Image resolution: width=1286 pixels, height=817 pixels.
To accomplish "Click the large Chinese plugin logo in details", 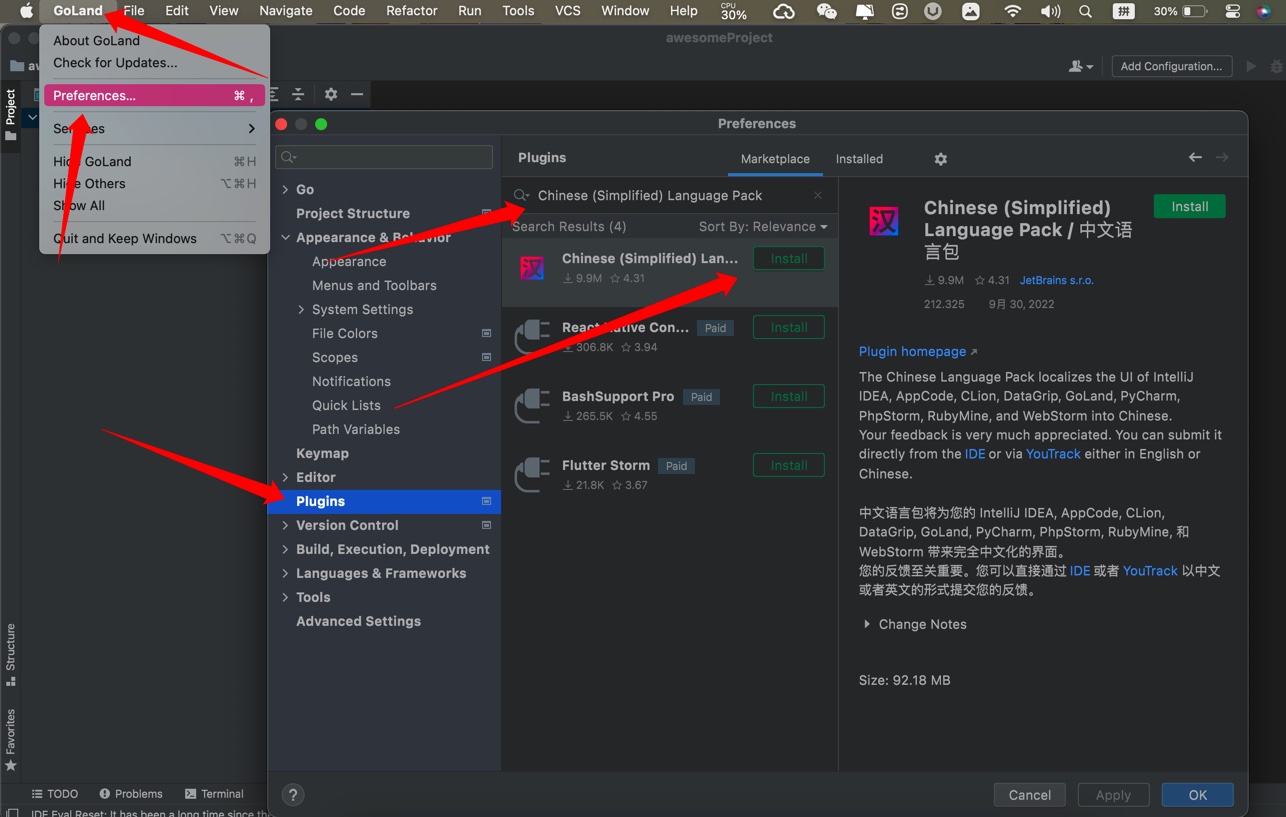I will coord(884,220).
